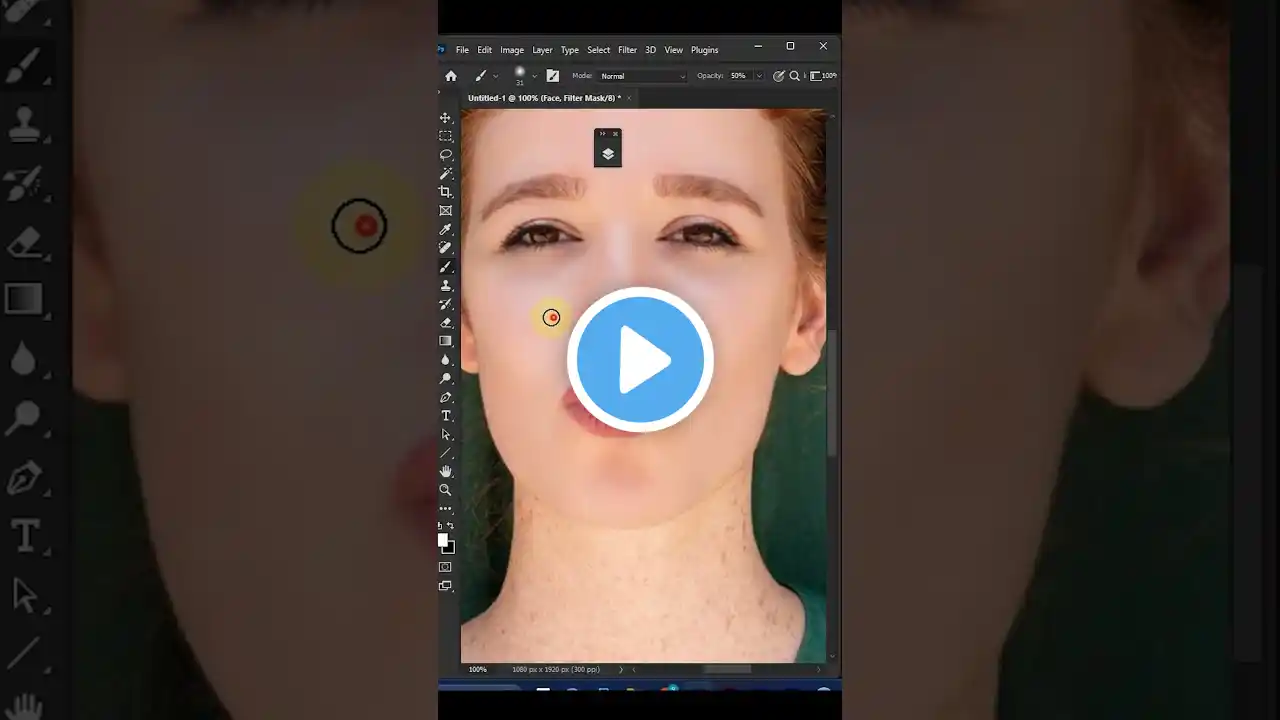The height and width of the screenshot is (720, 1280).
Task: Switch to the Untitled-1 document tab
Action: [540, 97]
